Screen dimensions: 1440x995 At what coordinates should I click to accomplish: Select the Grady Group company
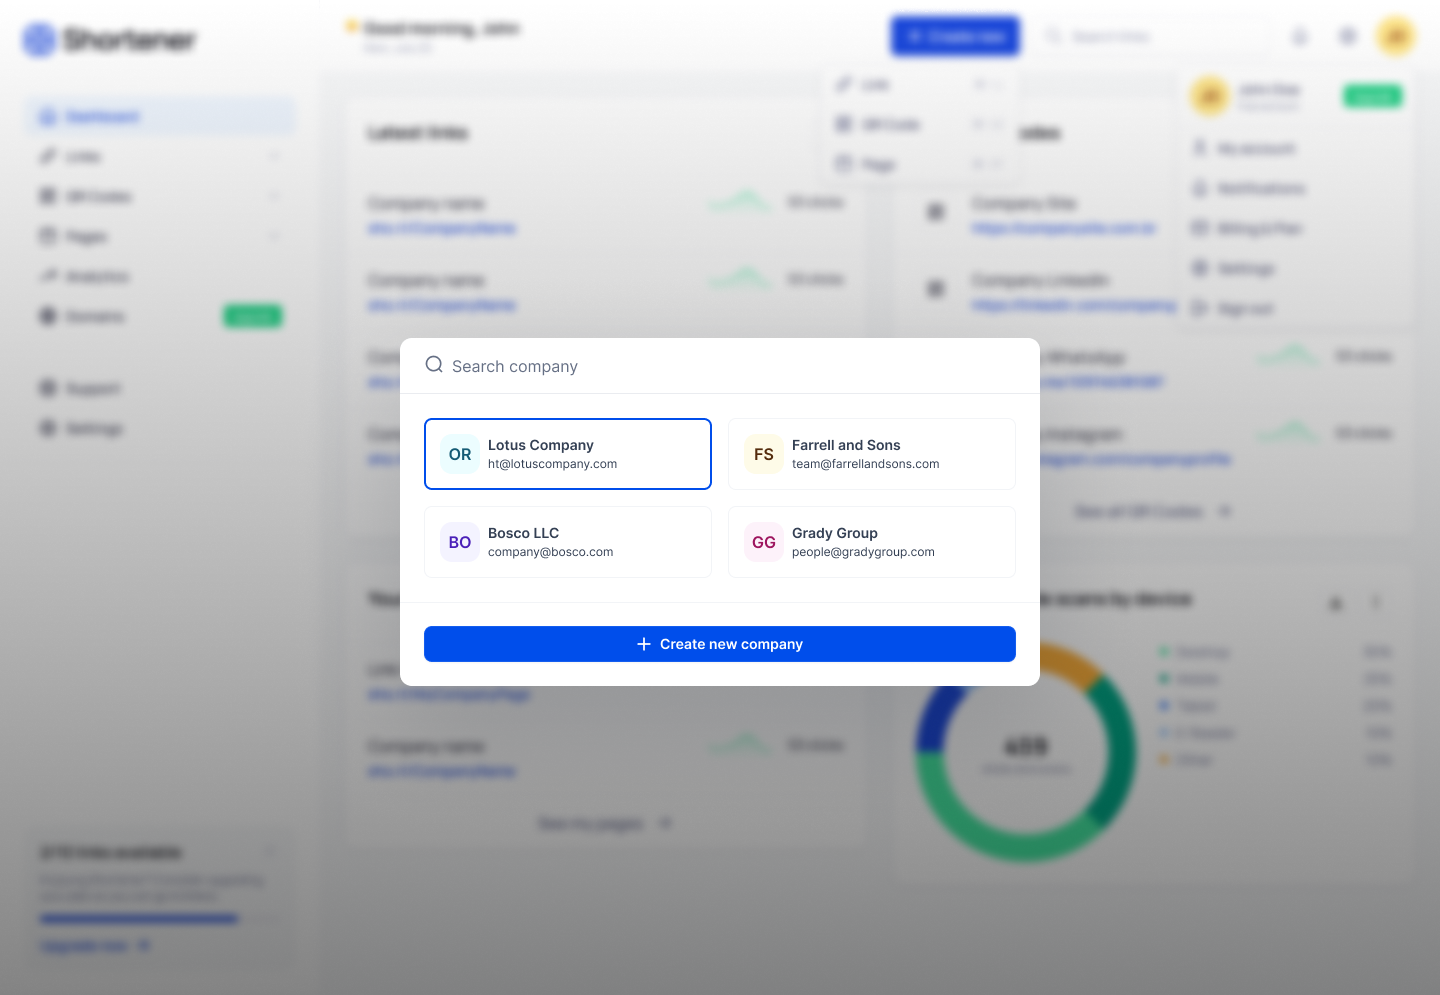click(872, 542)
